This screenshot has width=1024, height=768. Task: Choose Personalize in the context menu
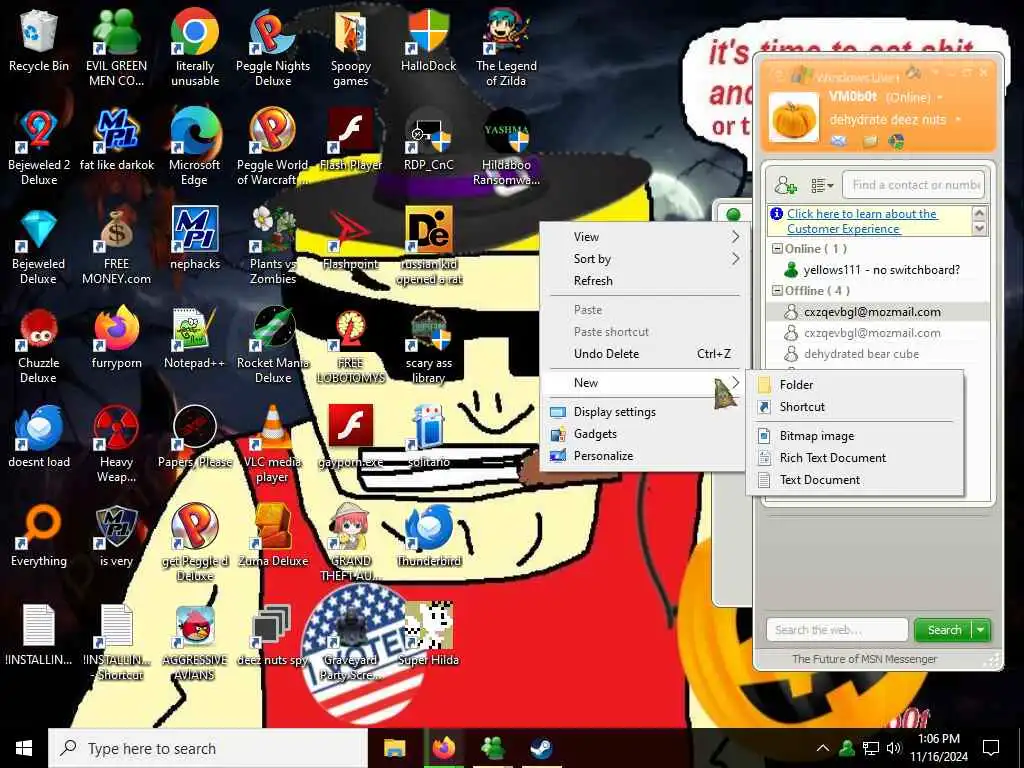point(643,456)
